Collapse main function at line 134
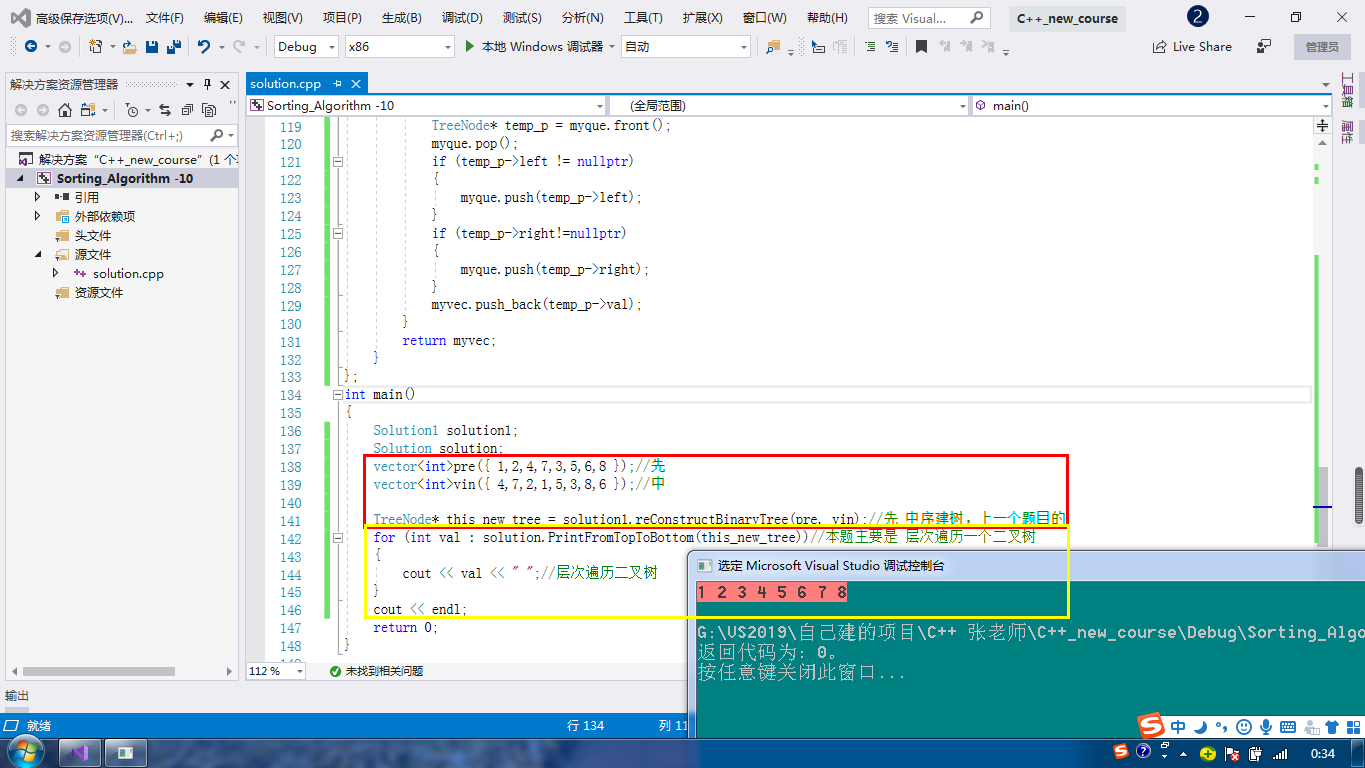 (338, 395)
